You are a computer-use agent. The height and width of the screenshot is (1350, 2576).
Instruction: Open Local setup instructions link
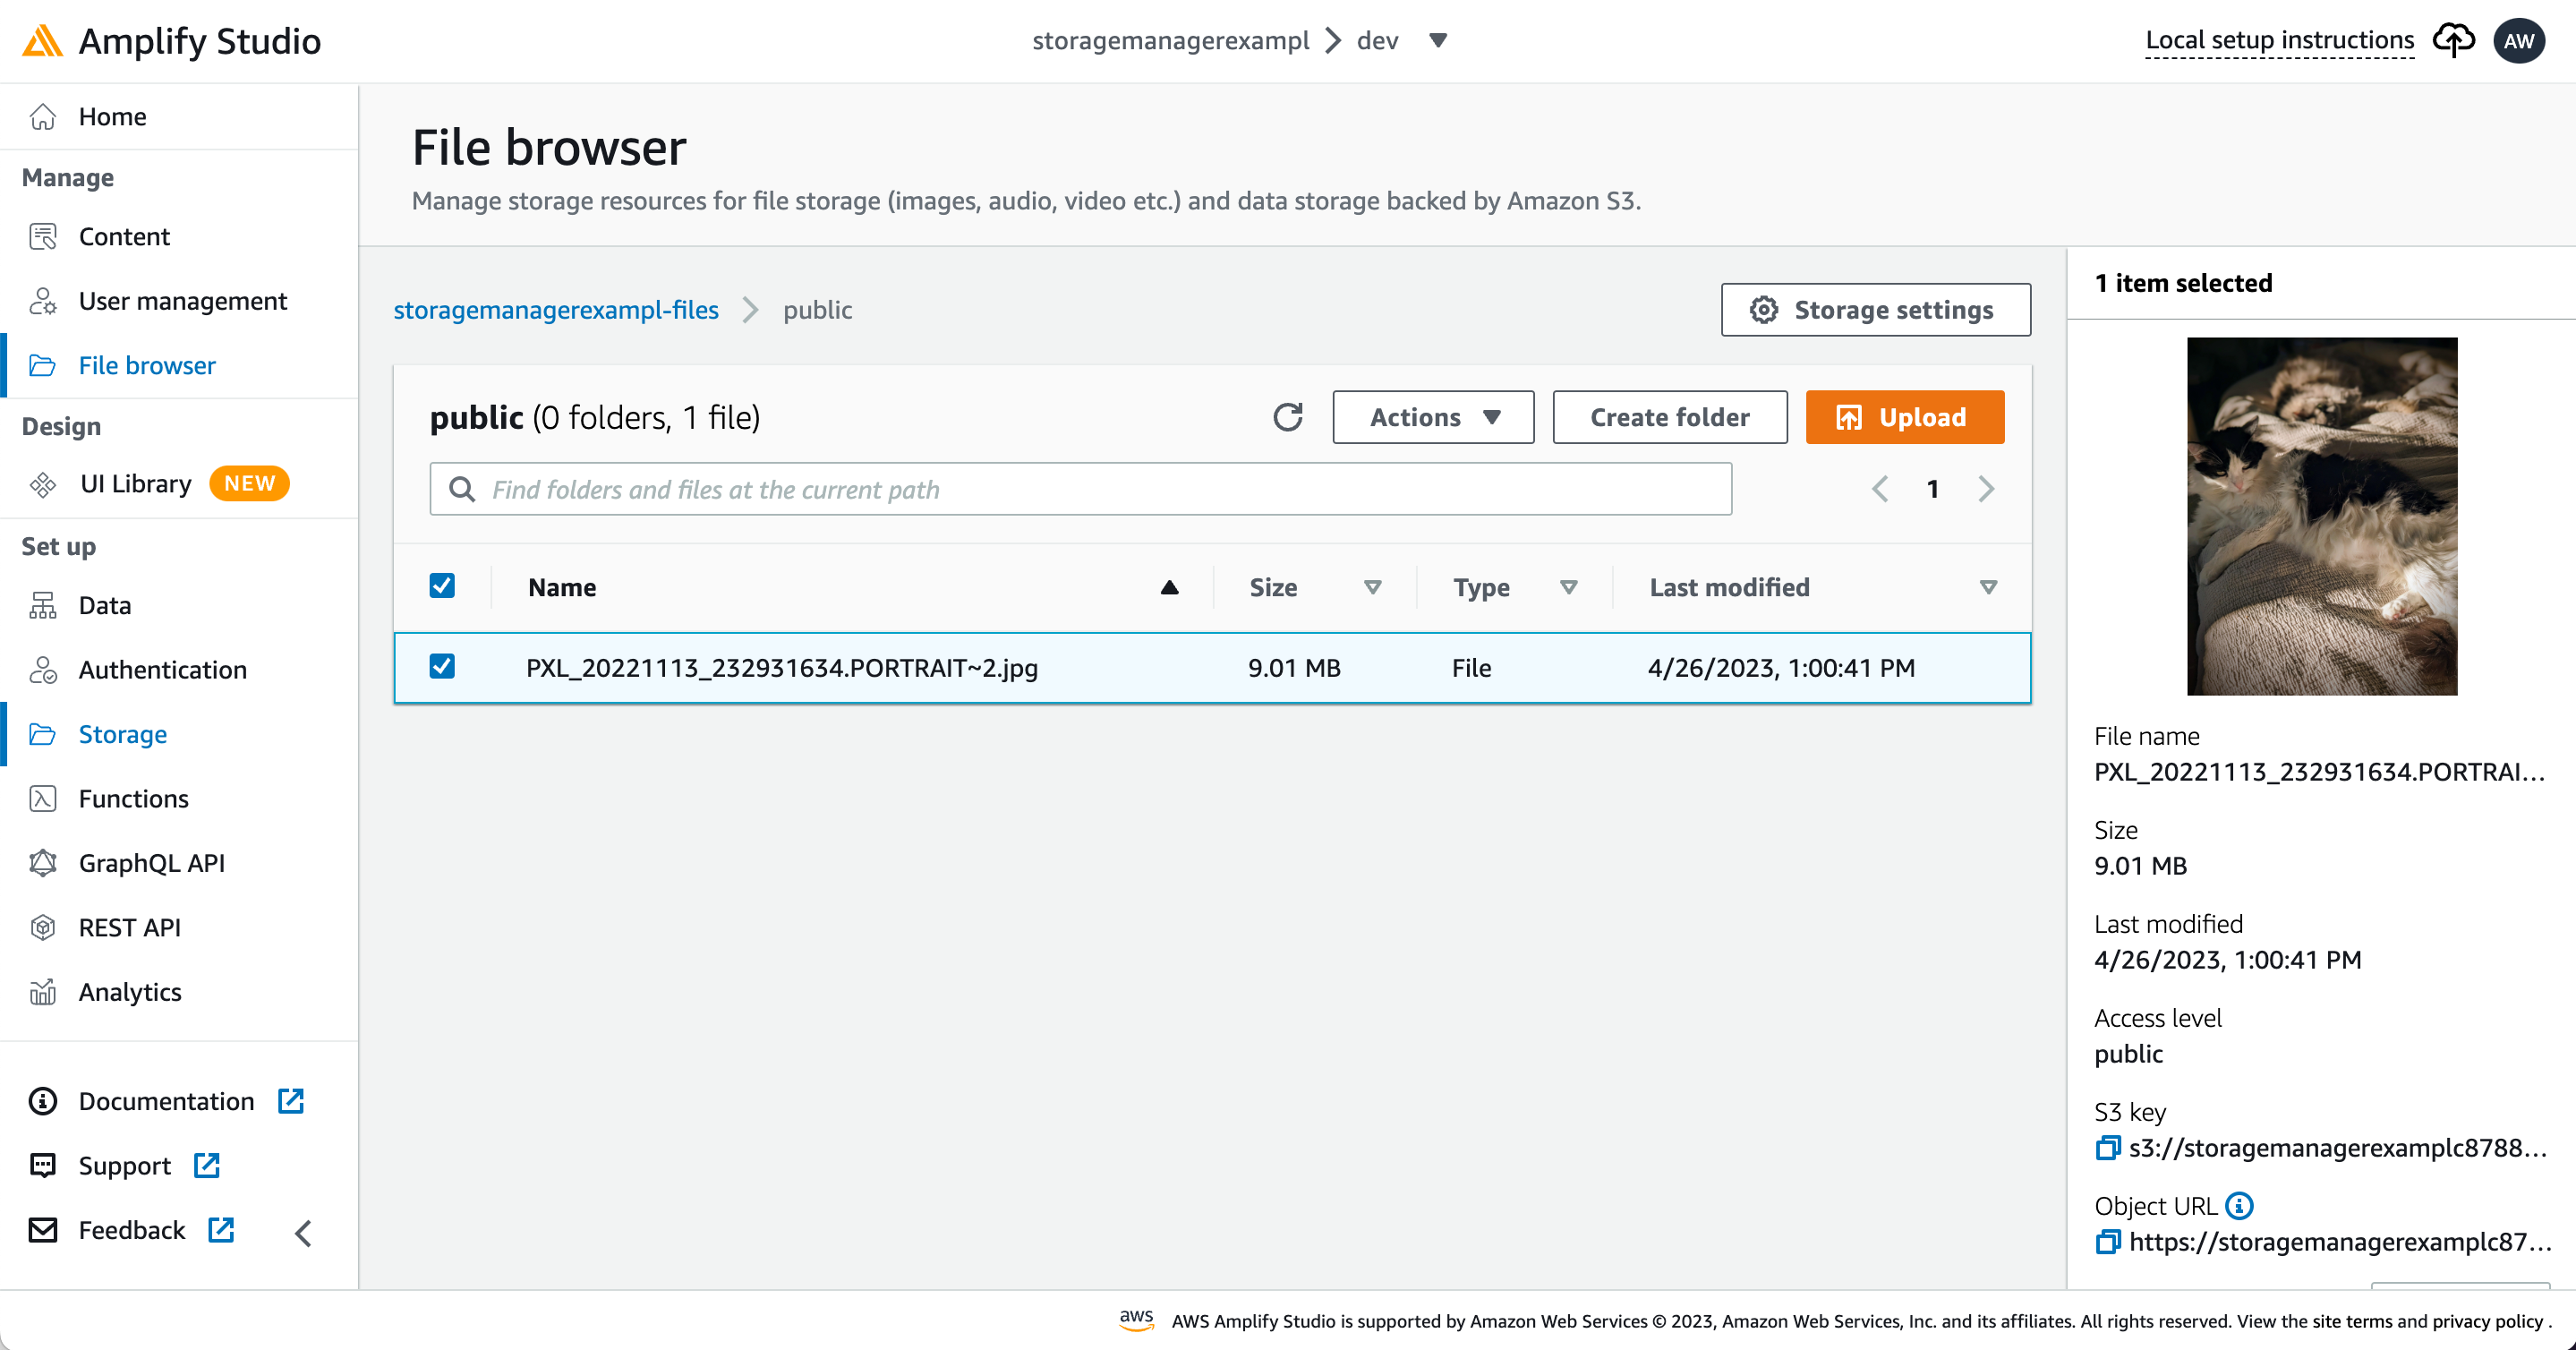(x=2280, y=40)
